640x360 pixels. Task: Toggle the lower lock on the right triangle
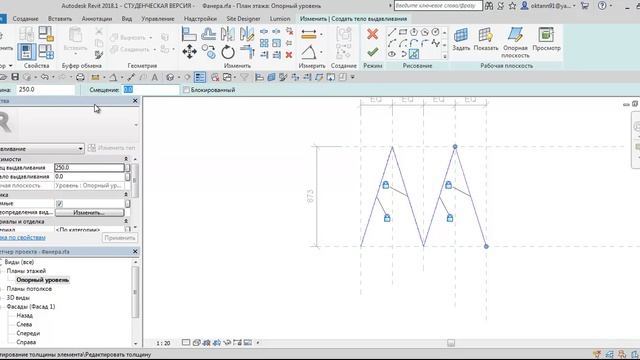pyautogui.click(x=450, y=218)
